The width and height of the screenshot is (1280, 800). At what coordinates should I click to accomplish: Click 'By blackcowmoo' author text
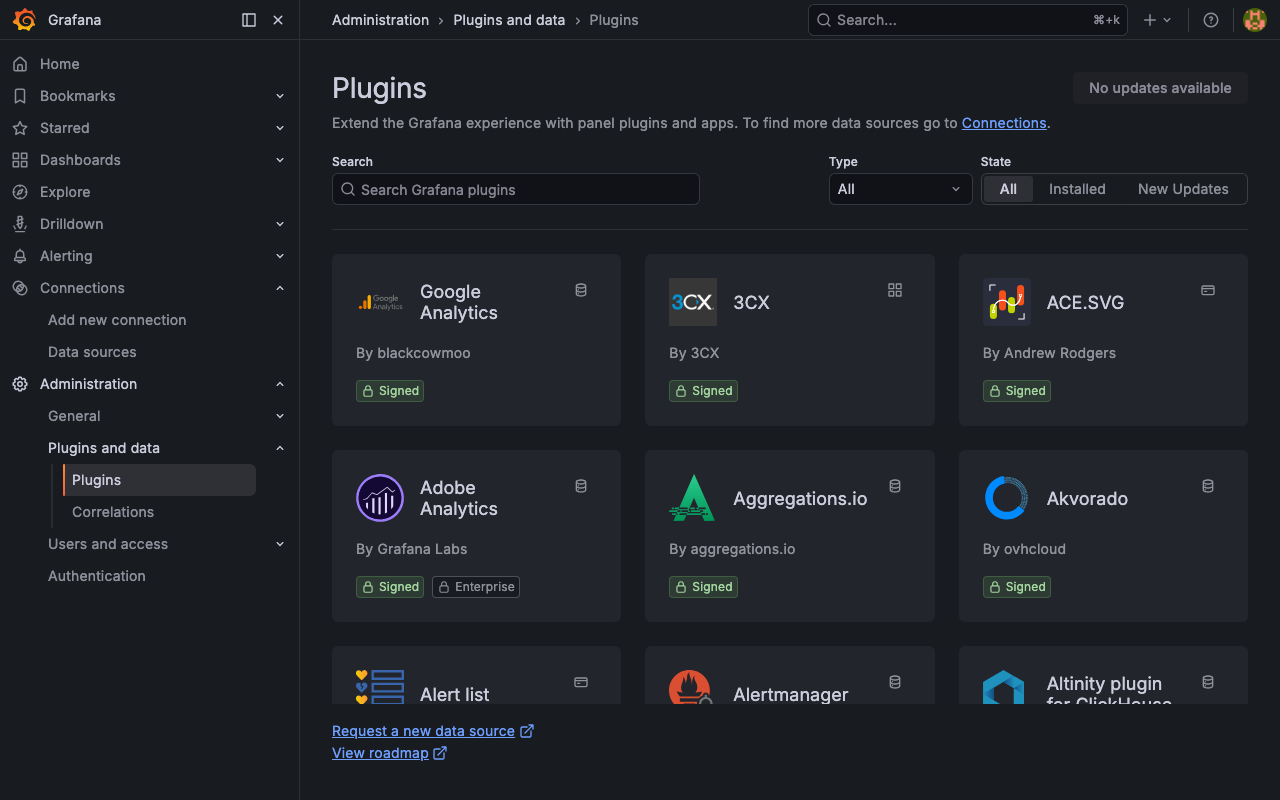(413, 353)
